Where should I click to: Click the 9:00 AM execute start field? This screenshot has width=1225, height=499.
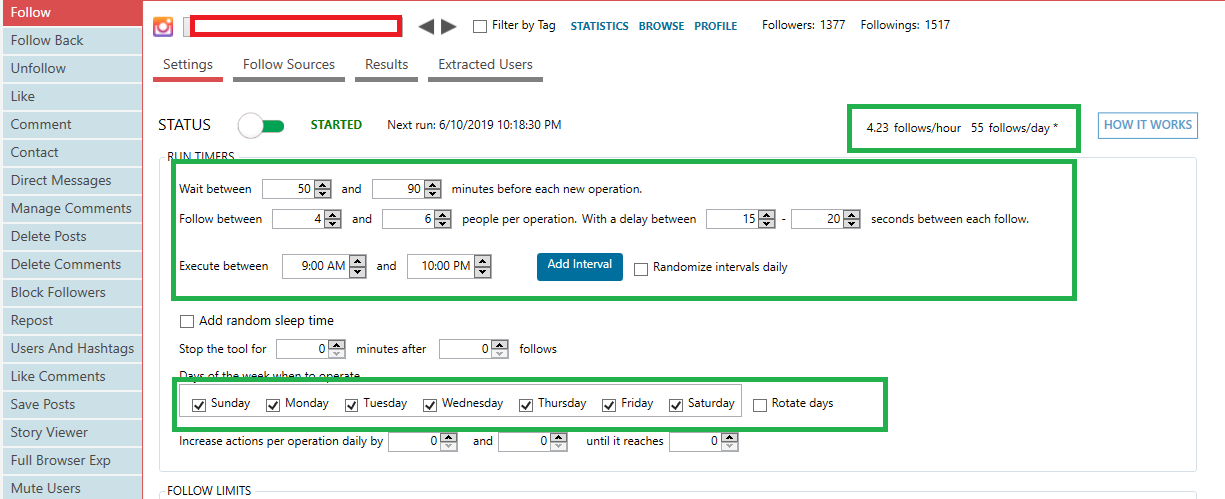(315, 266)
